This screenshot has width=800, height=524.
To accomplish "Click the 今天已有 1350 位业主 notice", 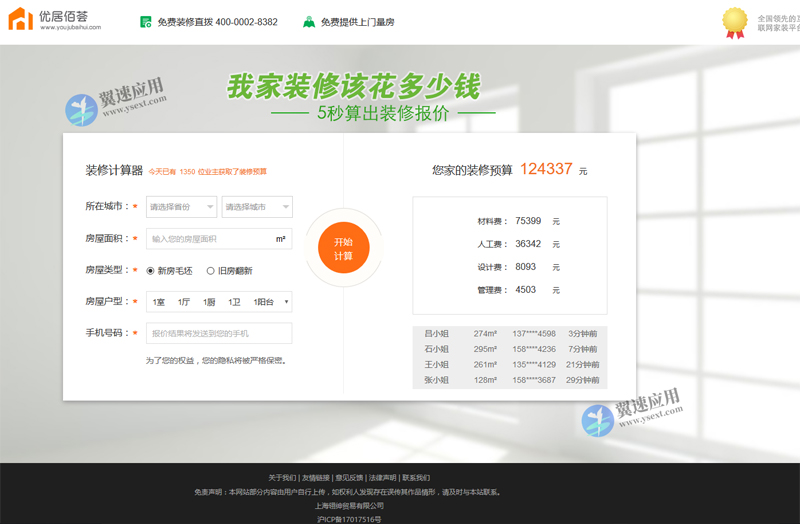I will [208, 172].
